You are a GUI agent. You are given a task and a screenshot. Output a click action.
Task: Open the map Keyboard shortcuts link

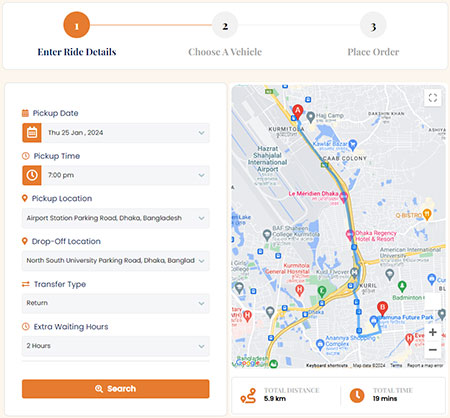tap(327, 366)
